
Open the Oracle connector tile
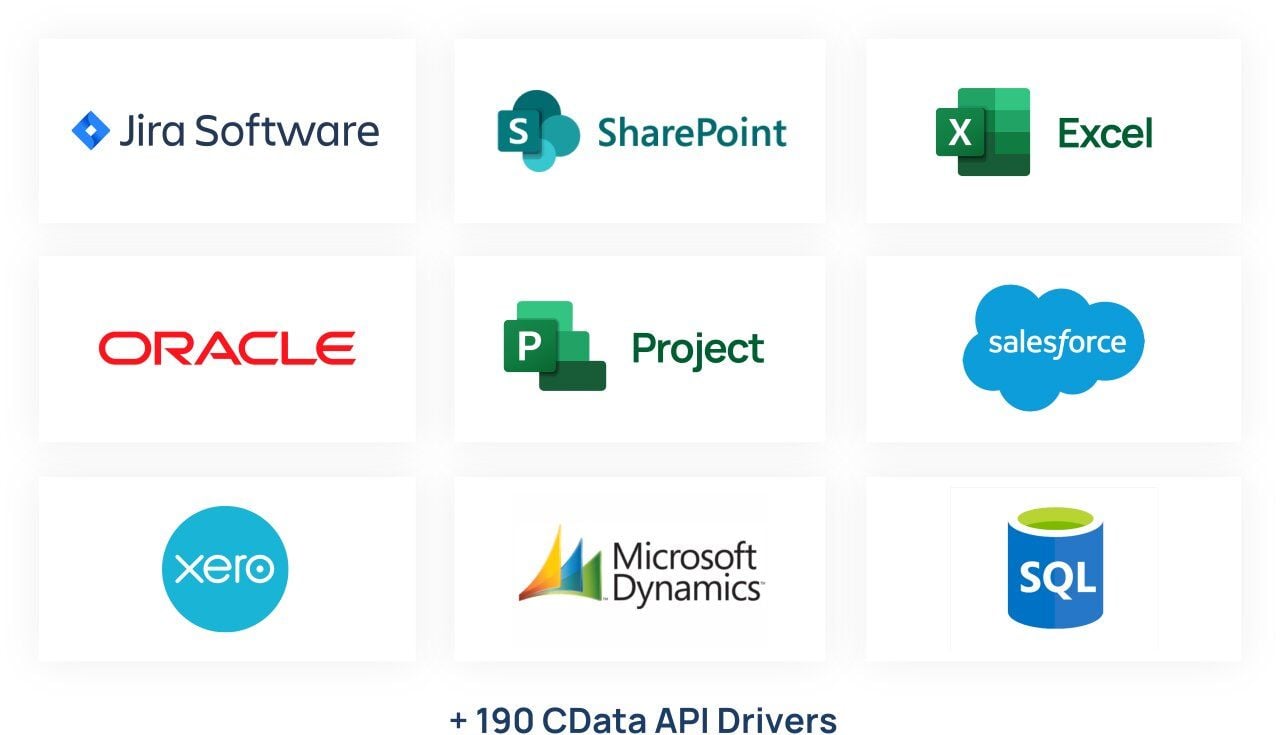227,347
